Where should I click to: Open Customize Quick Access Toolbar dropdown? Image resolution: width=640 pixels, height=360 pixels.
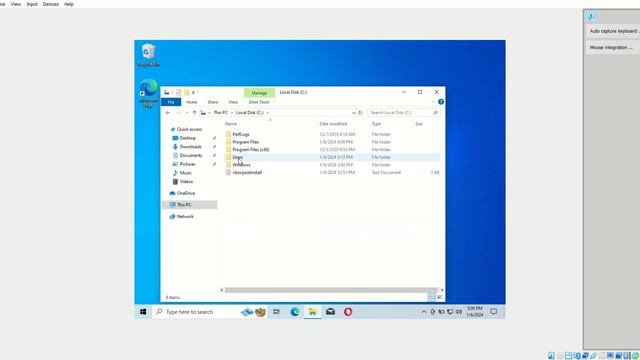click(193, 93)
